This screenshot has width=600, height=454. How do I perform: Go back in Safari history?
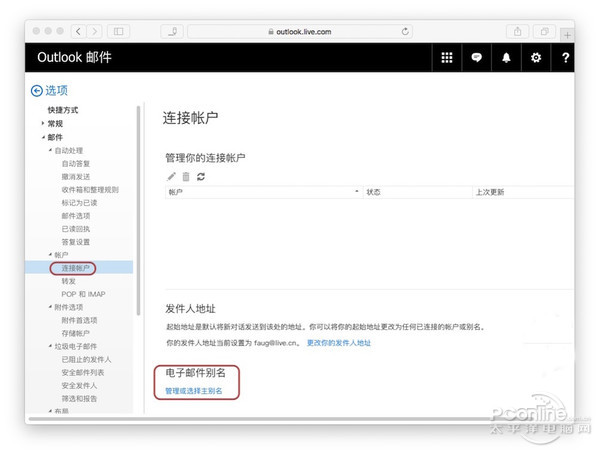point(78,31)
